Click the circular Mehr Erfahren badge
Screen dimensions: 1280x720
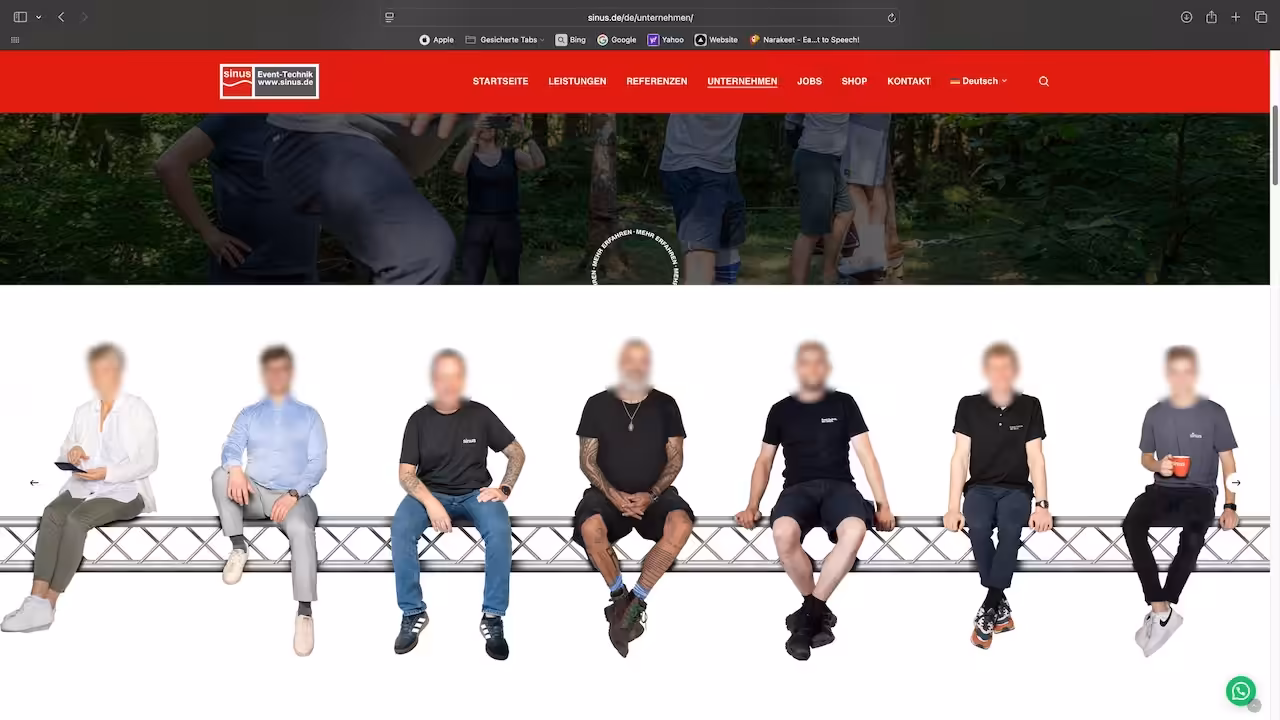(634, 257)
